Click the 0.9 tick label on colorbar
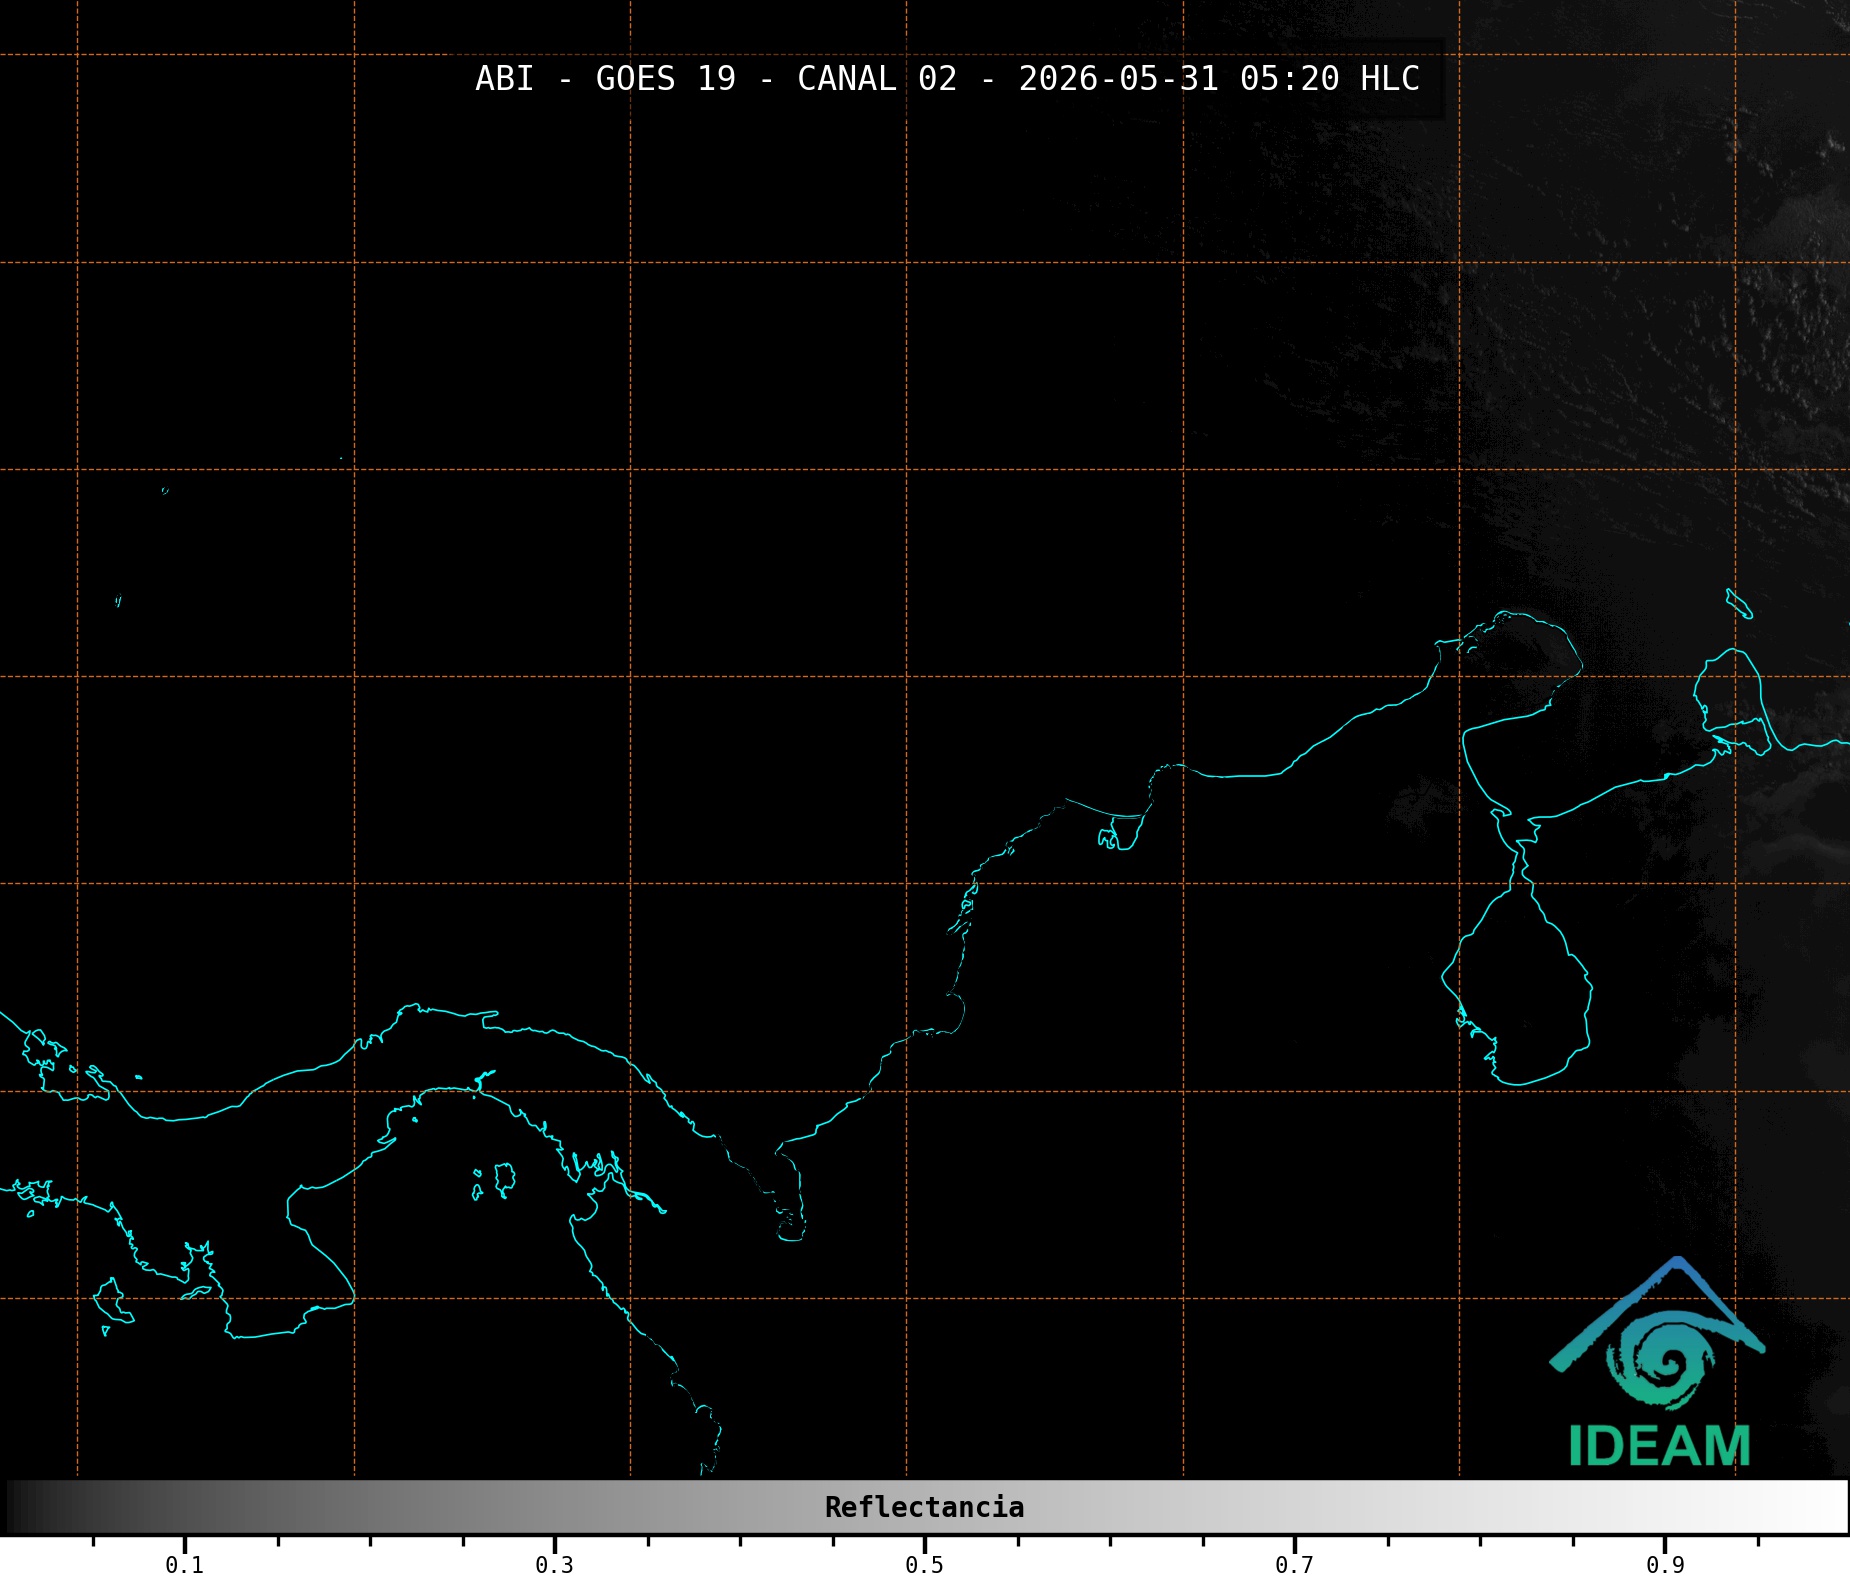Image resolution: width=1850 pixels, height=1577 pixels. tap(1665, 1565)
